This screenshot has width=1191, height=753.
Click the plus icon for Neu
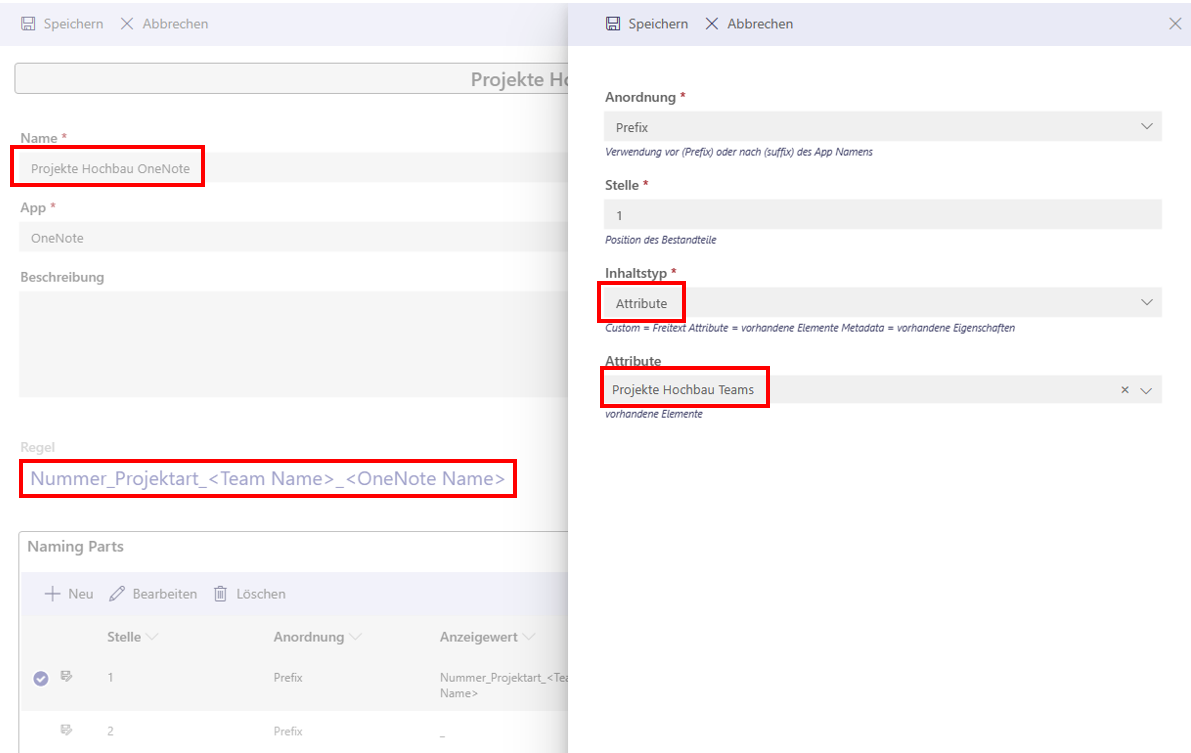coord(52,594)
